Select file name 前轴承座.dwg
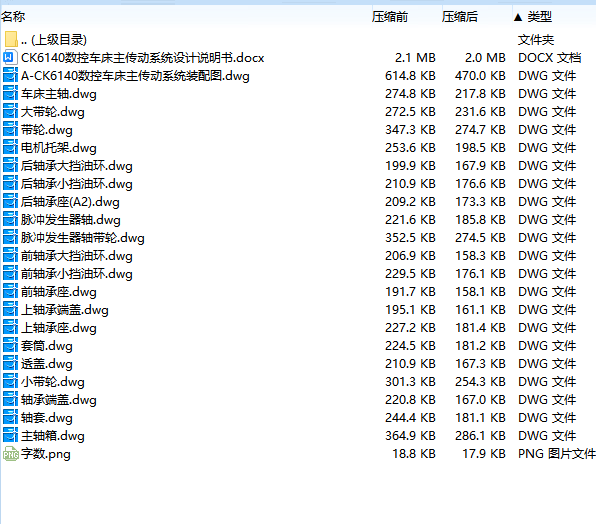The width and height of the screenshot is (596, 524). pos(59,292)
